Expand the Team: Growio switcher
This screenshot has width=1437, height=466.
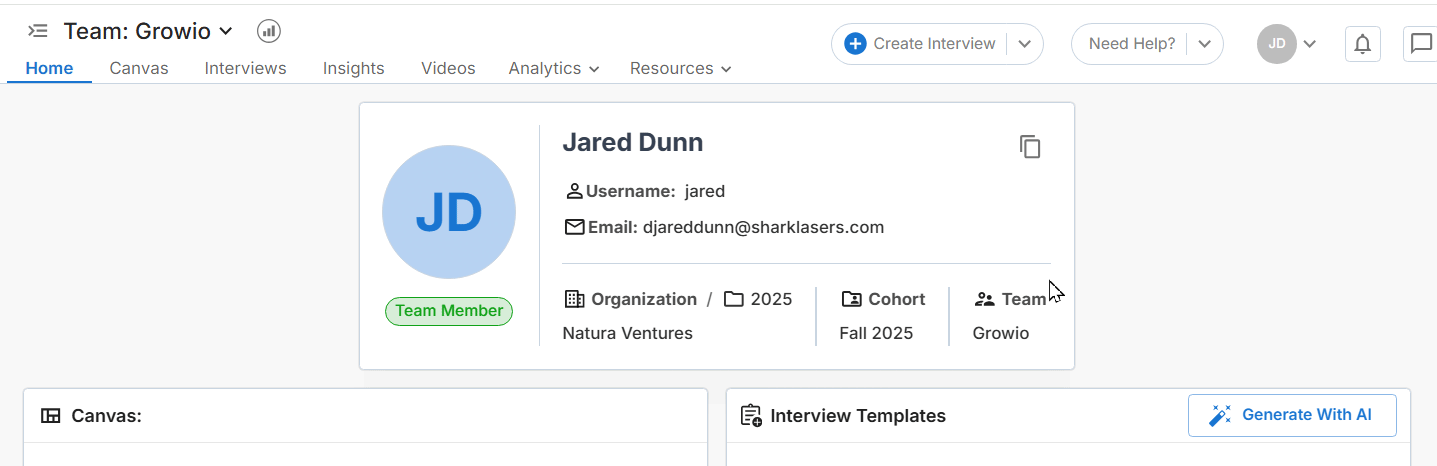[x=226, y=31]
